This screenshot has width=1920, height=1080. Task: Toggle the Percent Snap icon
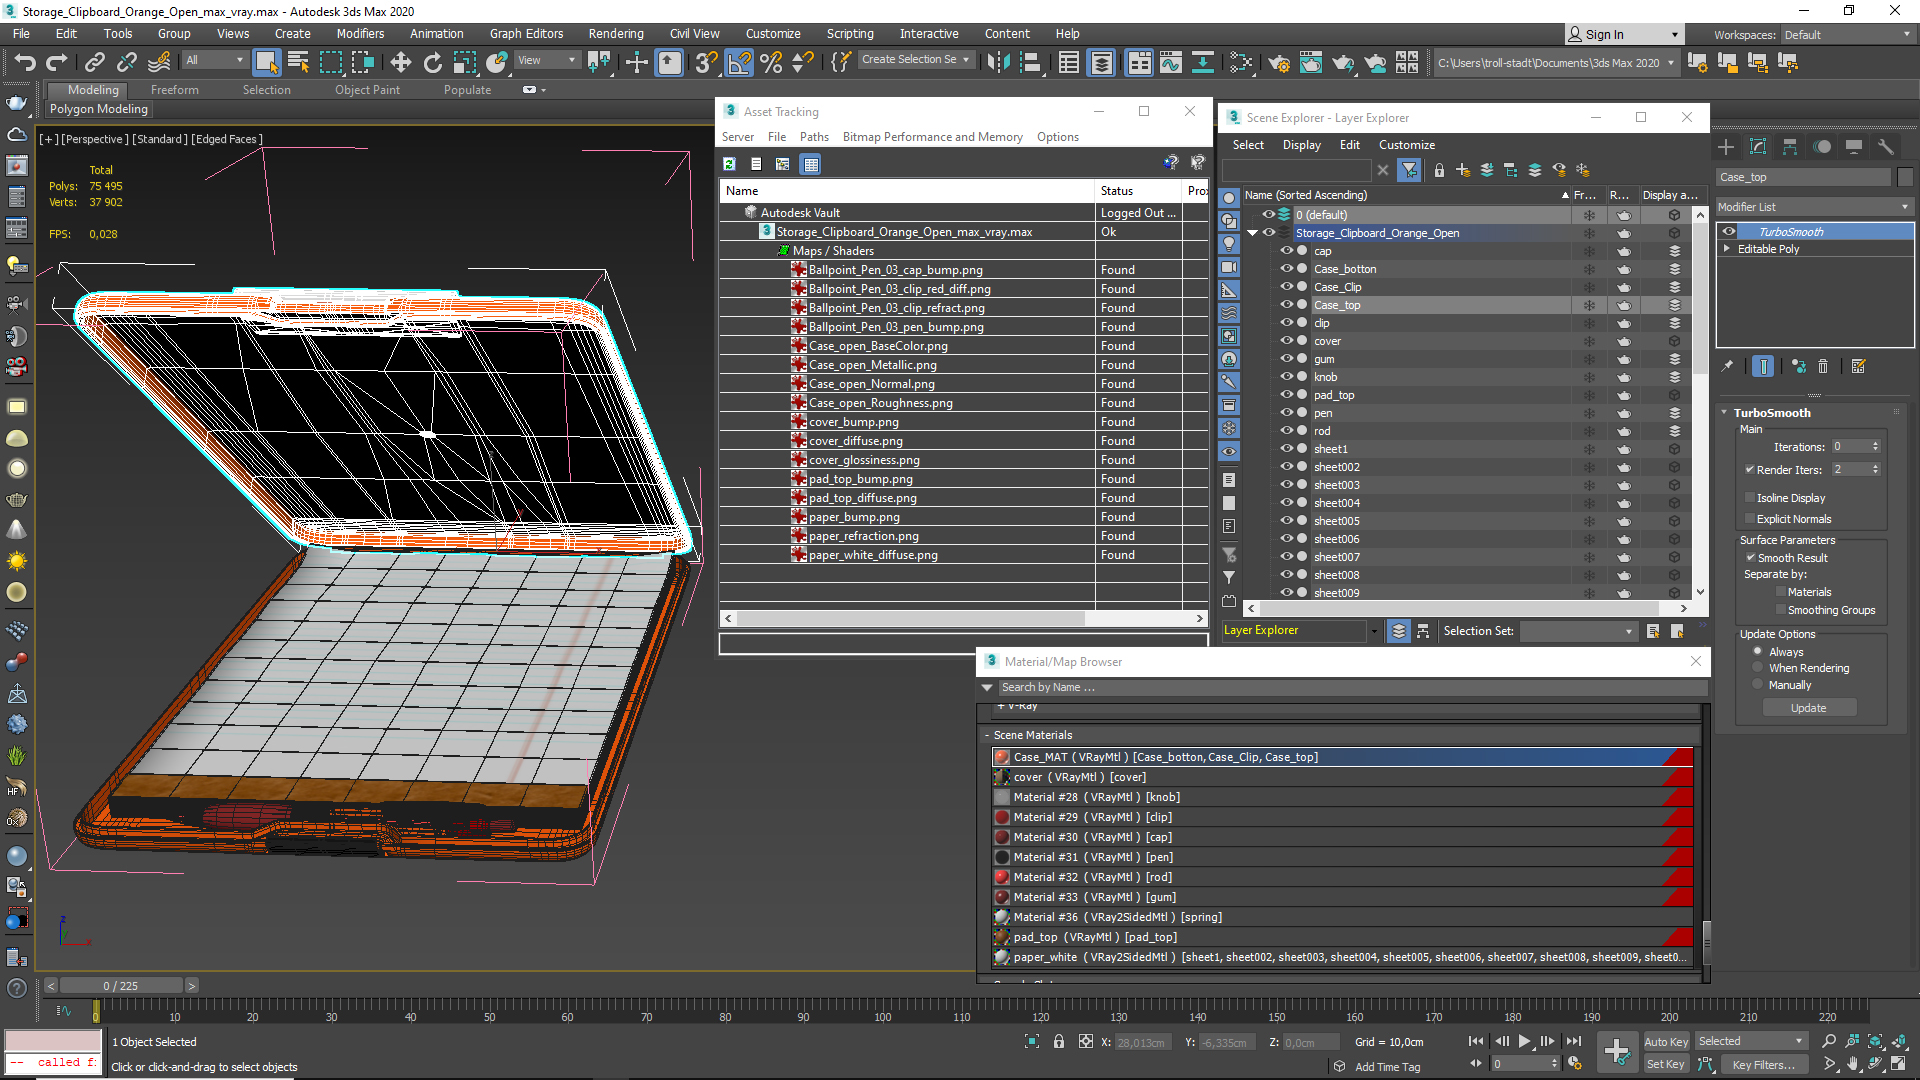pyautogui.click(x=771, y=62)
